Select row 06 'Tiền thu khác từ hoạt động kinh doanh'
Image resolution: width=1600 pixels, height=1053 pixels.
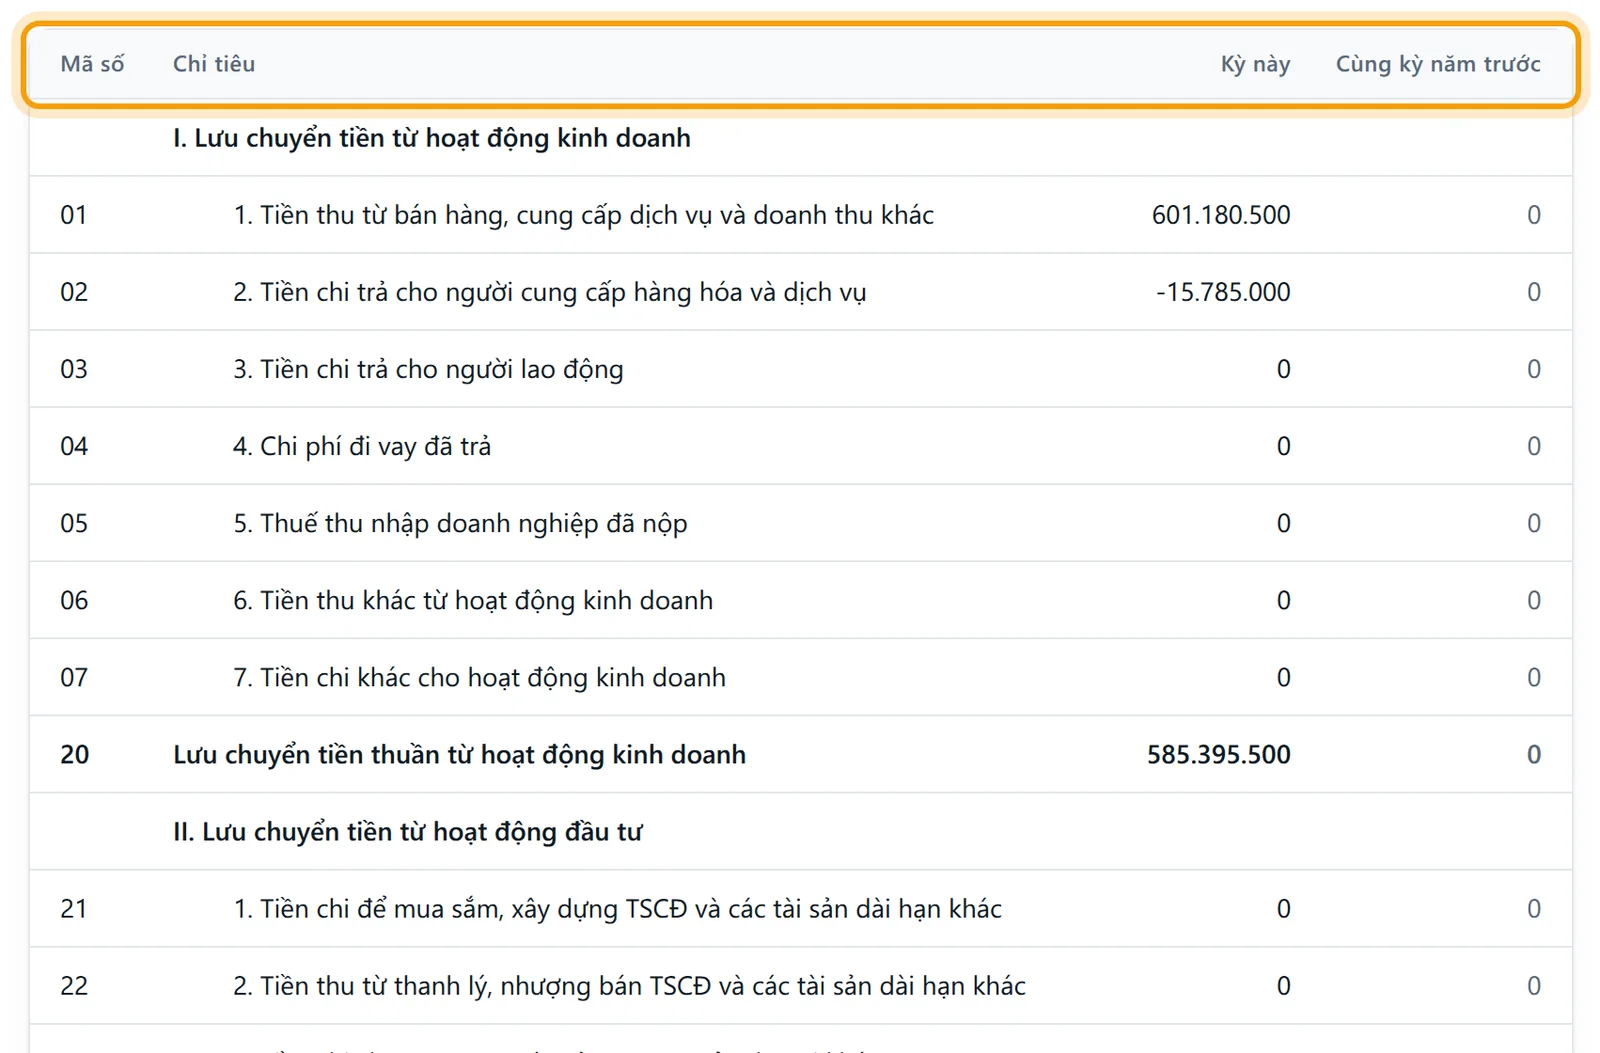[x=800, y=600]
